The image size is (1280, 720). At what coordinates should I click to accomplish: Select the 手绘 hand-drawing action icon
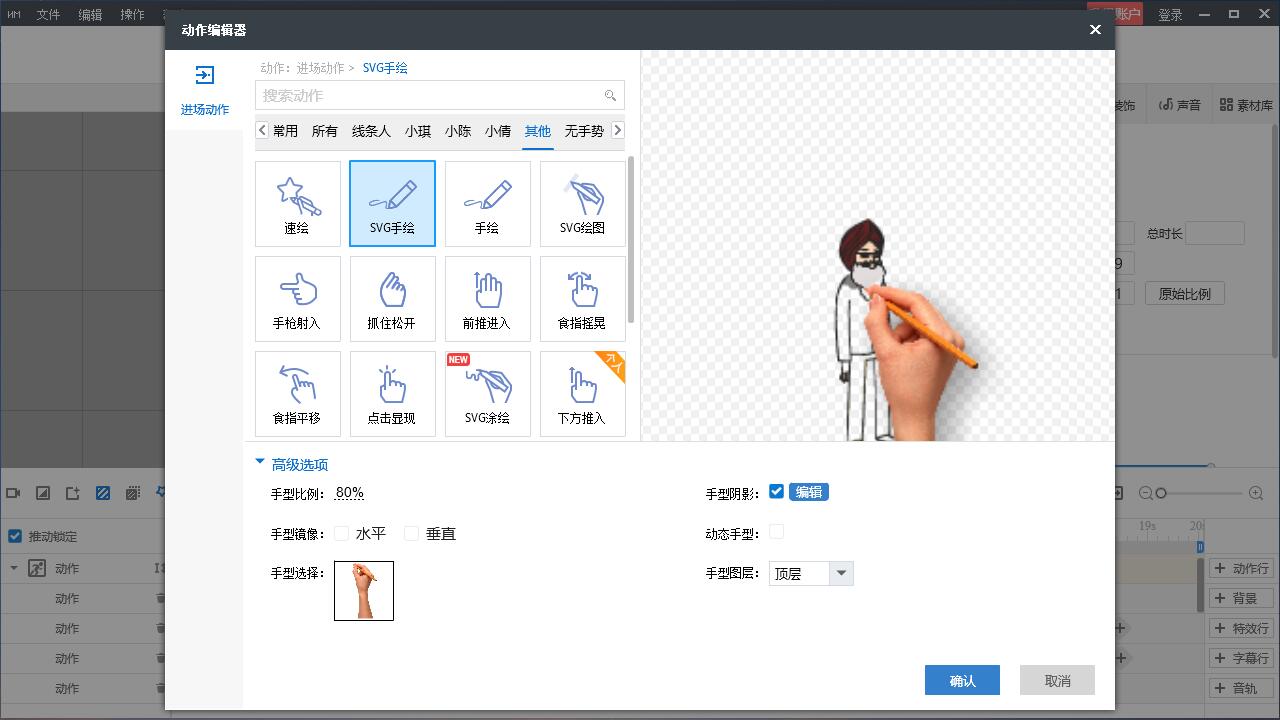tap(487, 203)
